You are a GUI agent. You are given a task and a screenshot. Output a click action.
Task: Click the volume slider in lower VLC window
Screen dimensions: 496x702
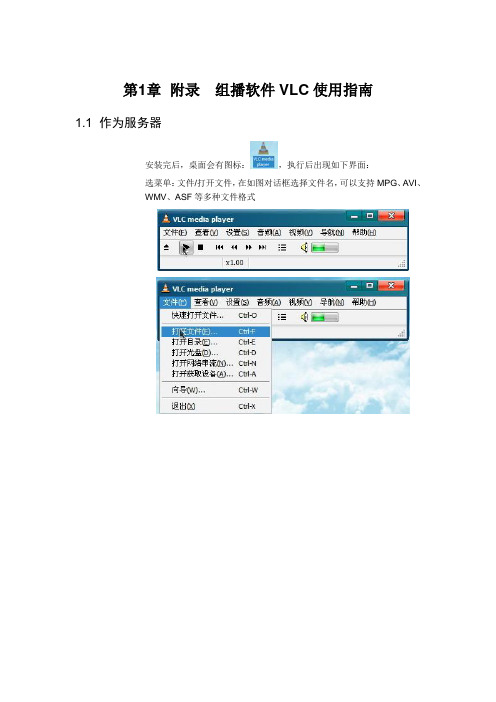pyautogui.click(x=325, y=317)
